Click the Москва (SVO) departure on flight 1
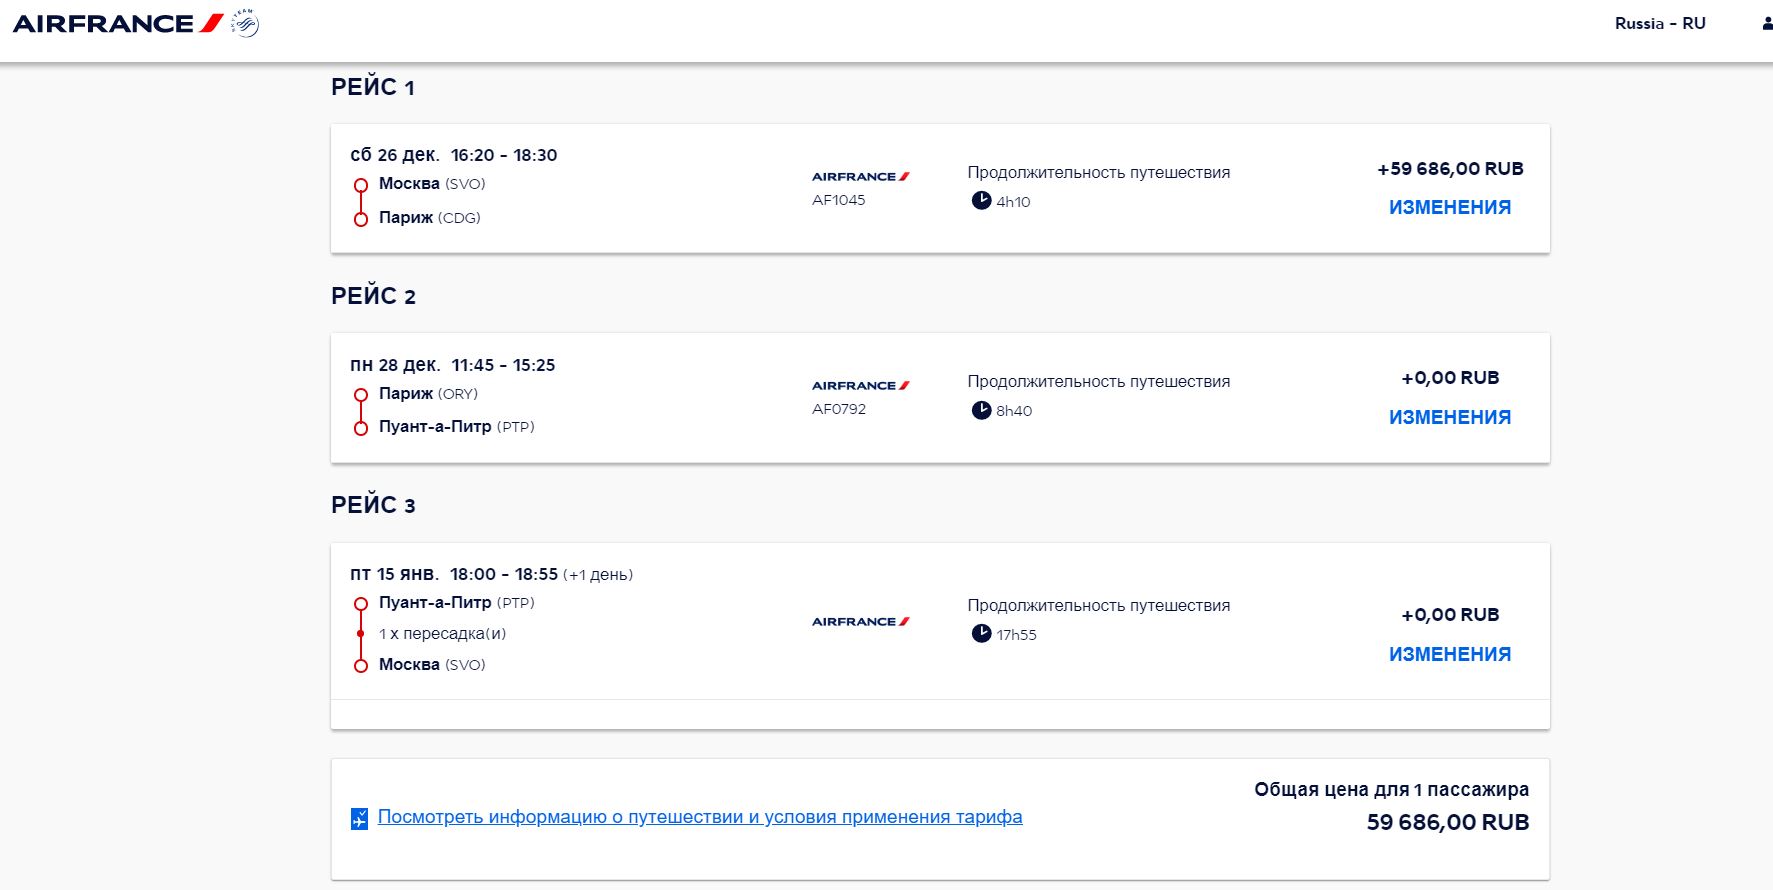 432,184
